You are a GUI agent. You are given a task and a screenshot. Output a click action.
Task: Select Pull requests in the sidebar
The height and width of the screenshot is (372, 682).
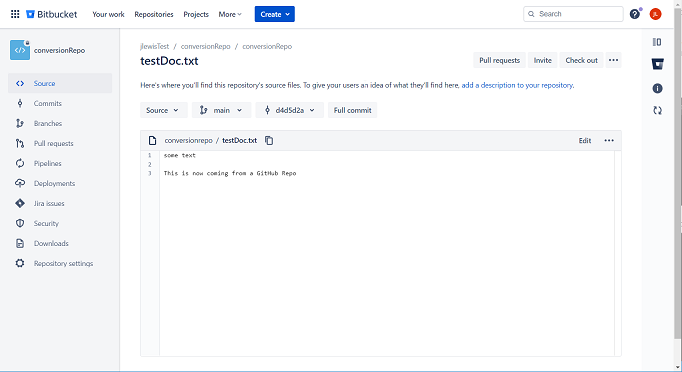pos(60,143)
